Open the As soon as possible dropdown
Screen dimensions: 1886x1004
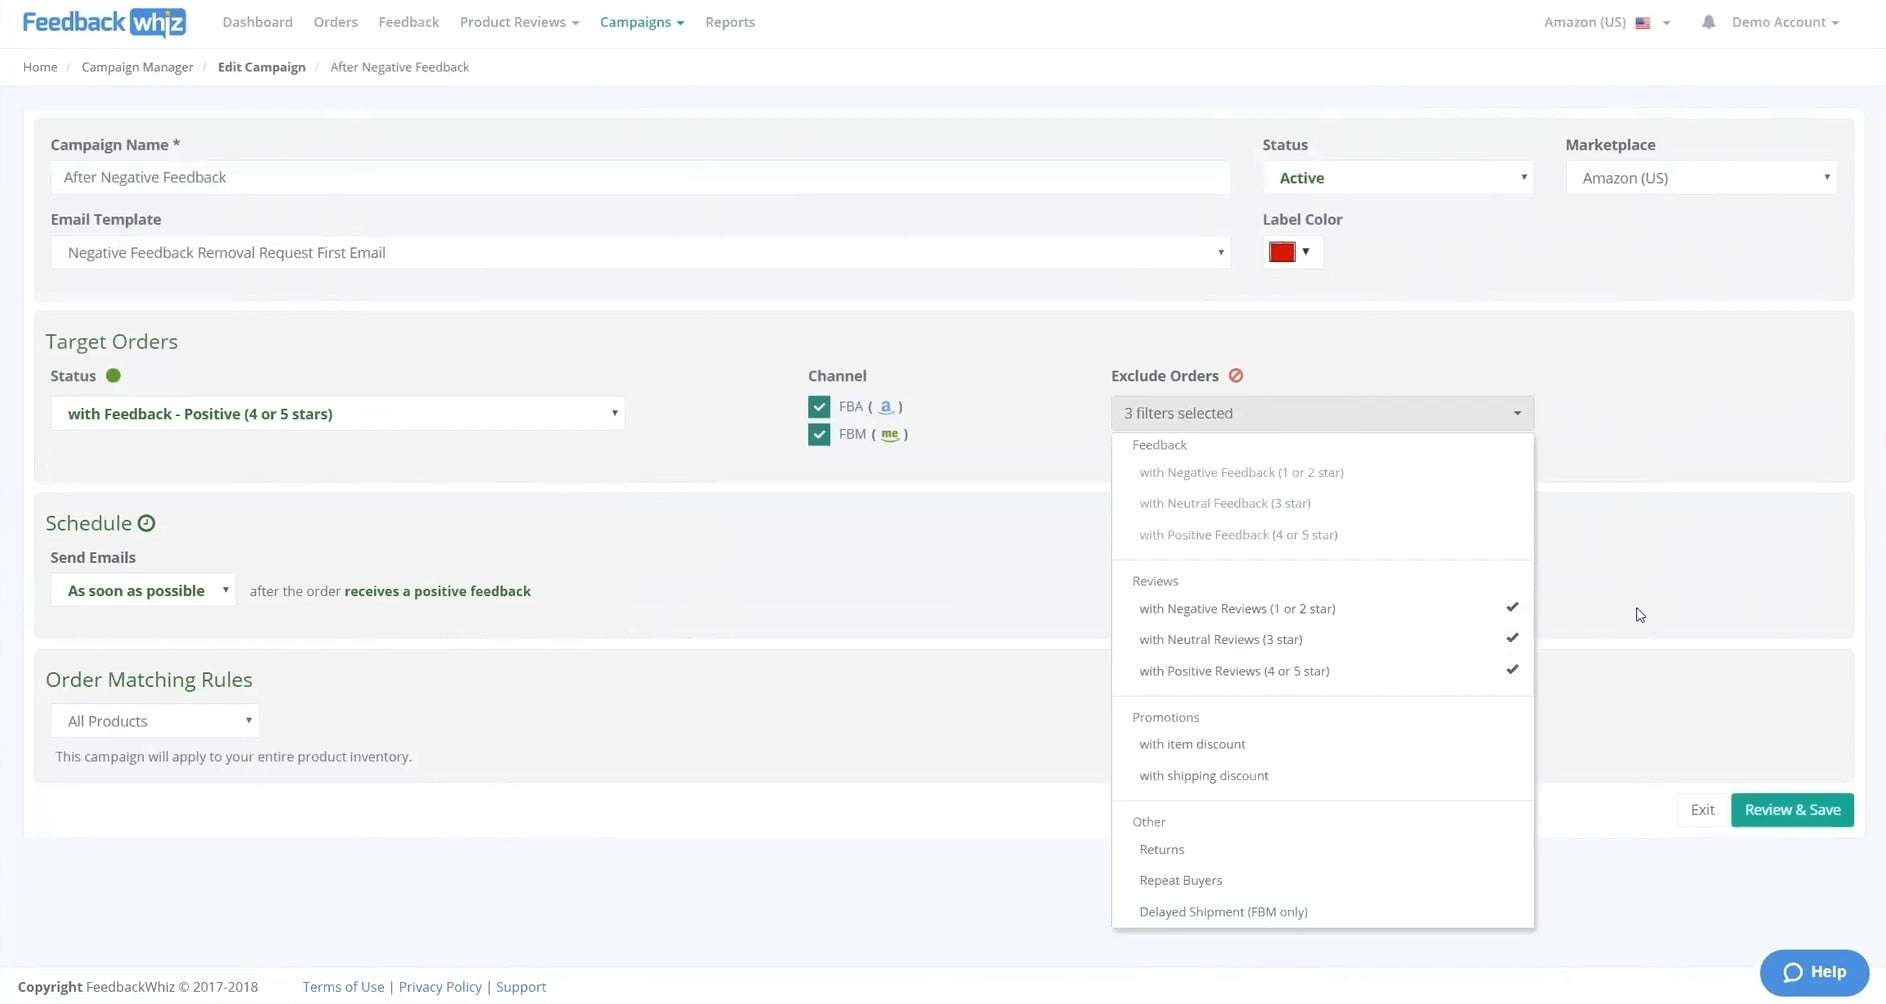[143, 591]
